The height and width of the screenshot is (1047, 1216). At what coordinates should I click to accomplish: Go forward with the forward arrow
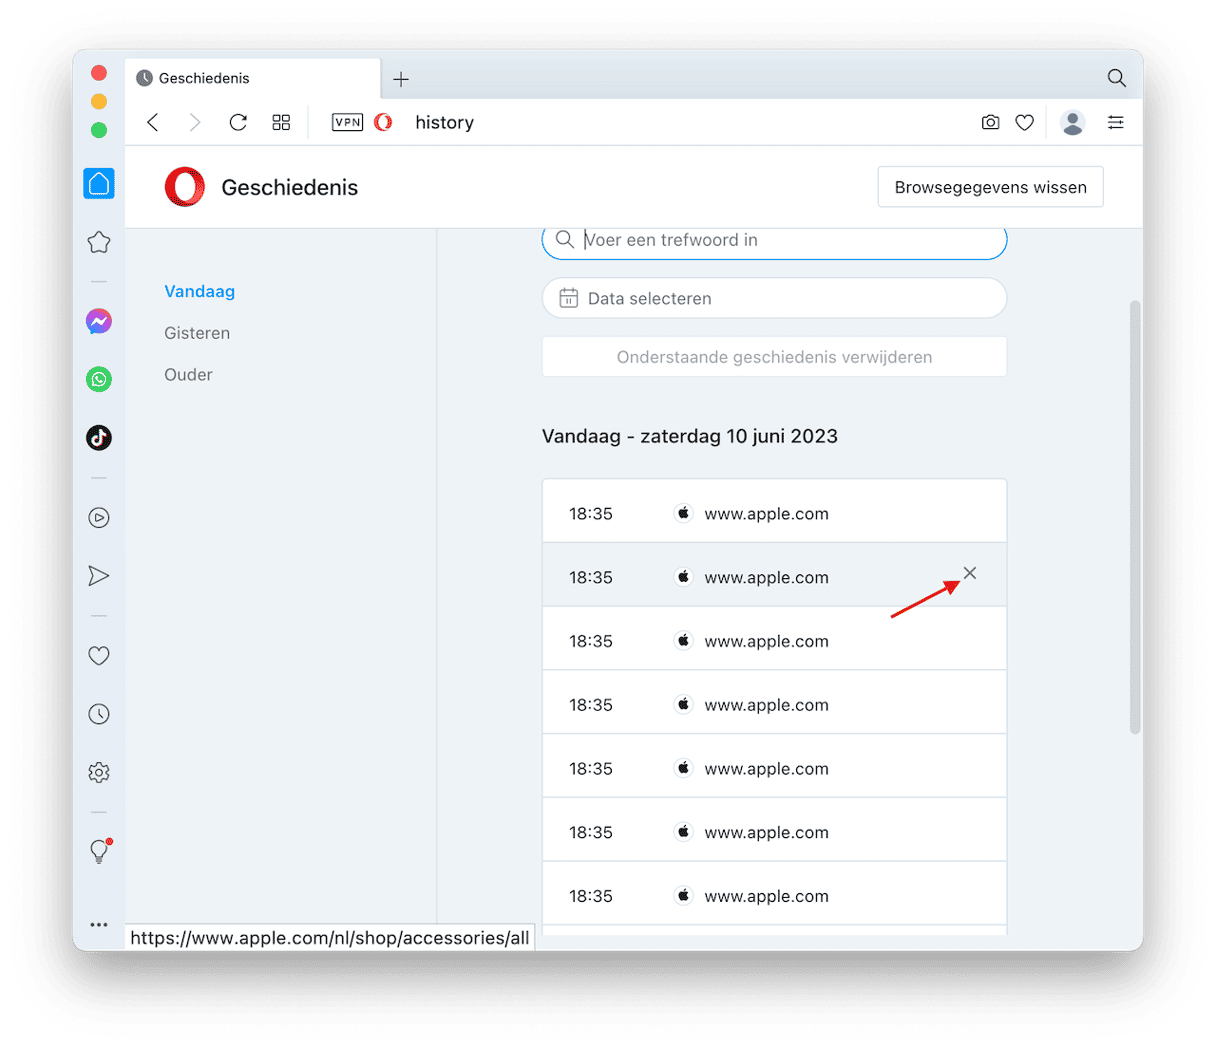pyautogui.click(x=195, y=122)
